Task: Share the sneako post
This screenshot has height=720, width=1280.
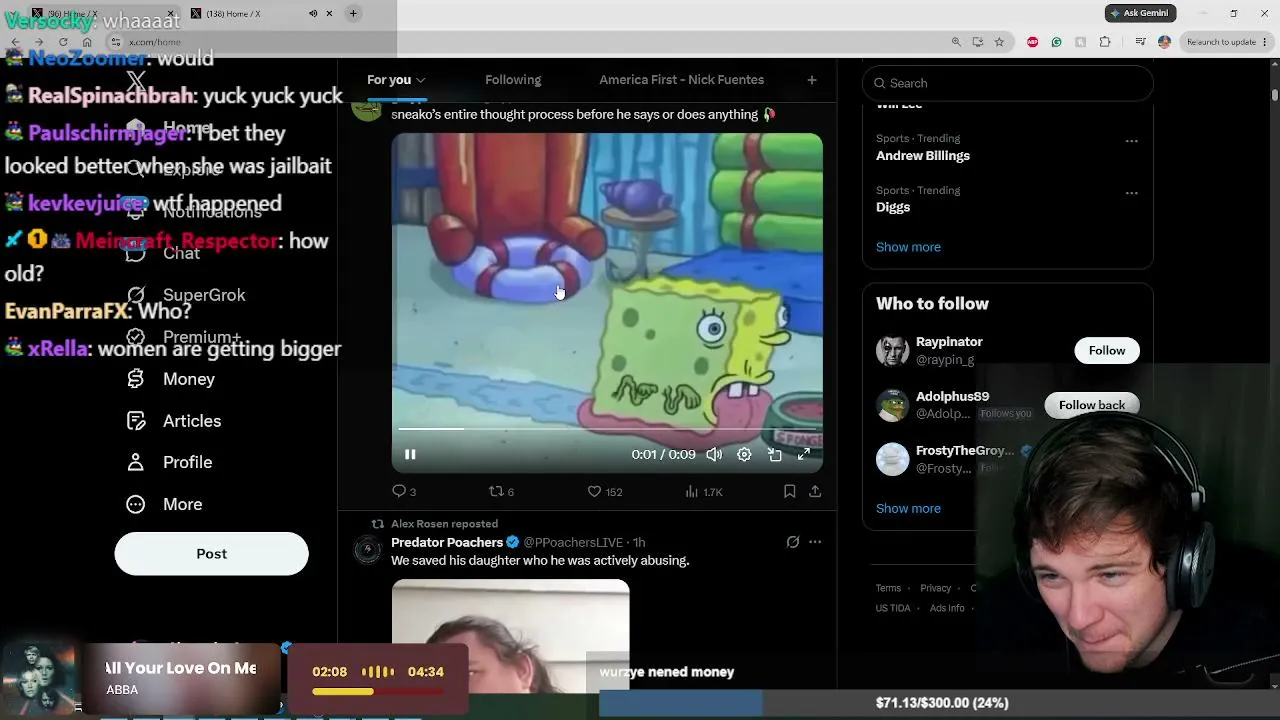Action: tap(815, 491)
